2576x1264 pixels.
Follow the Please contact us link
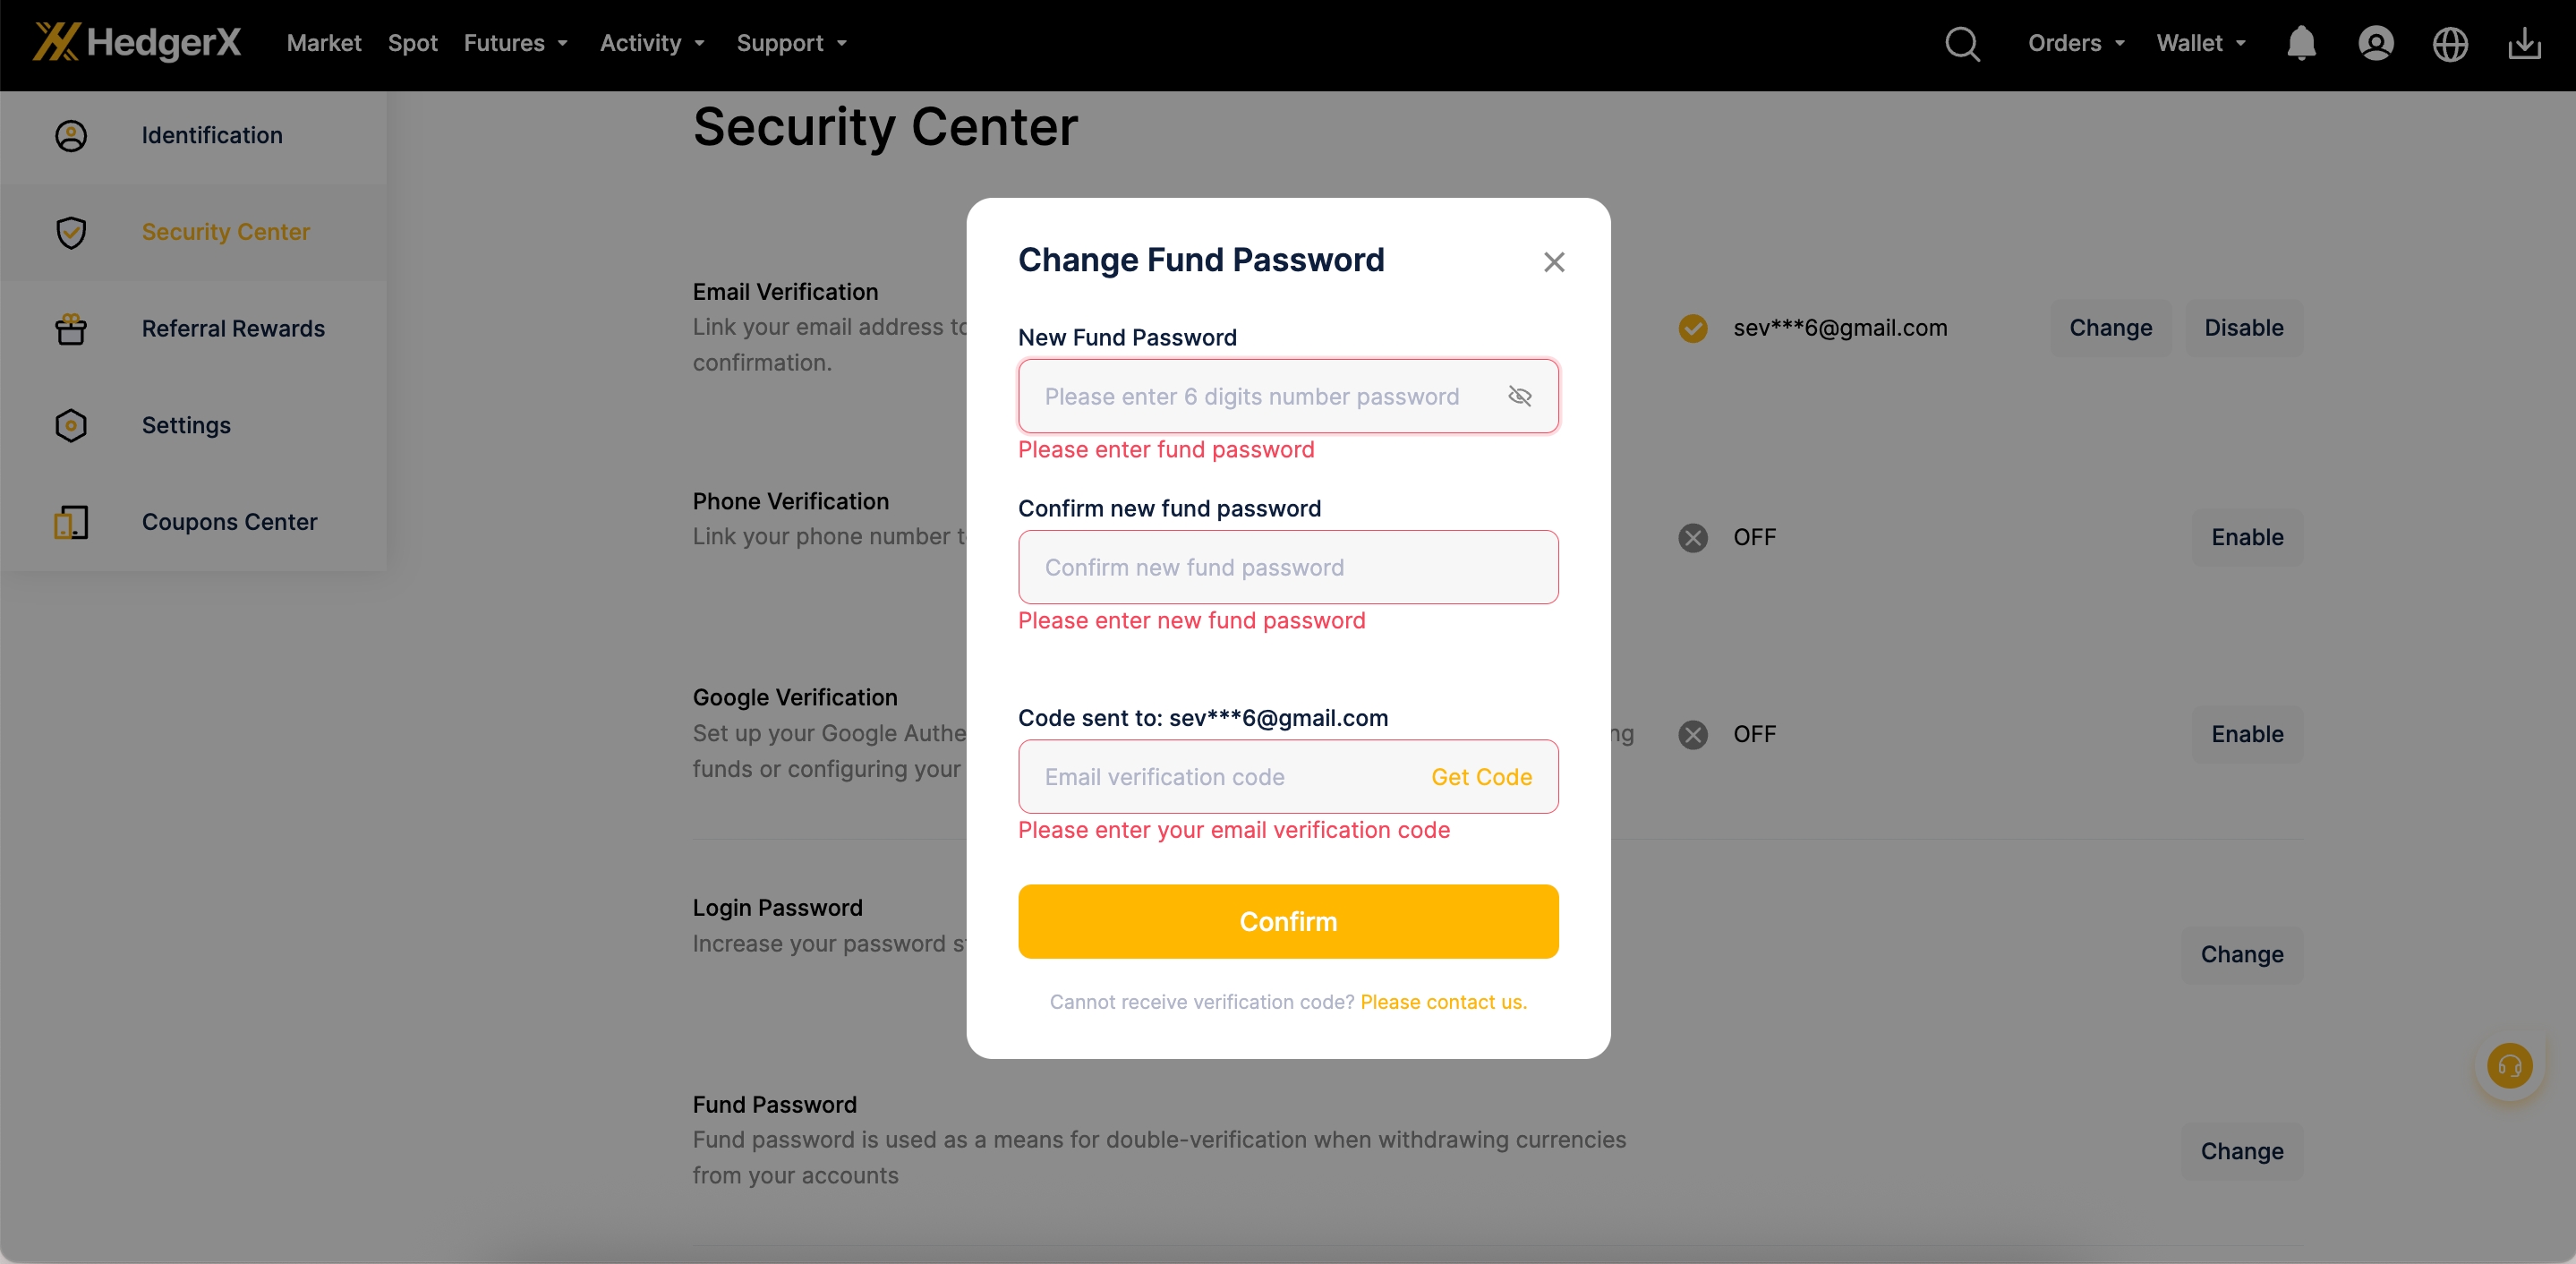point(1443,1002)
